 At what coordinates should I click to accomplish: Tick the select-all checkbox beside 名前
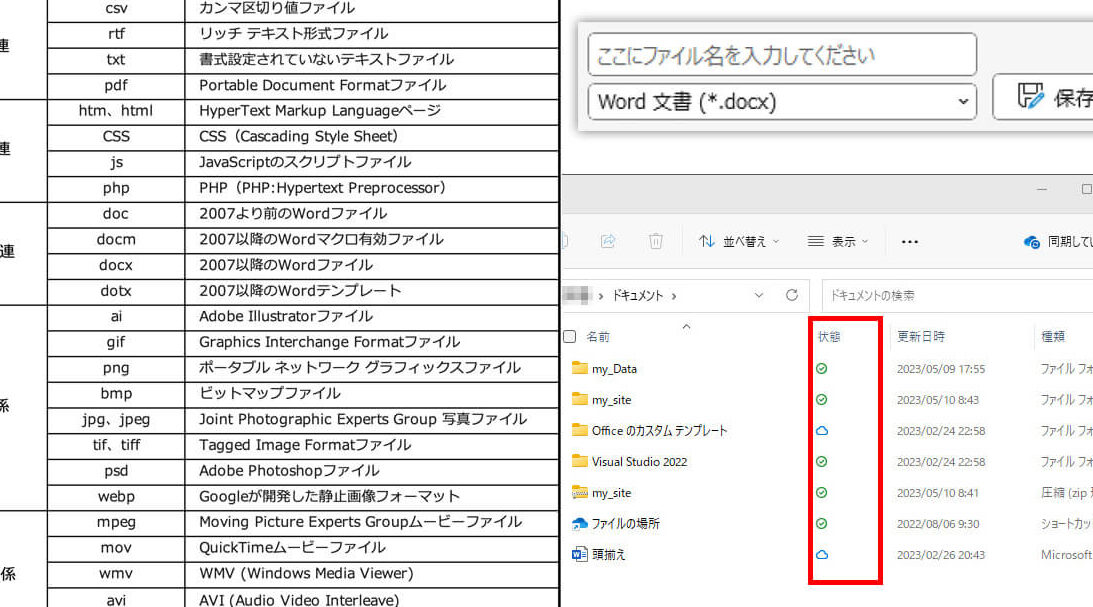tap(570, 337)
